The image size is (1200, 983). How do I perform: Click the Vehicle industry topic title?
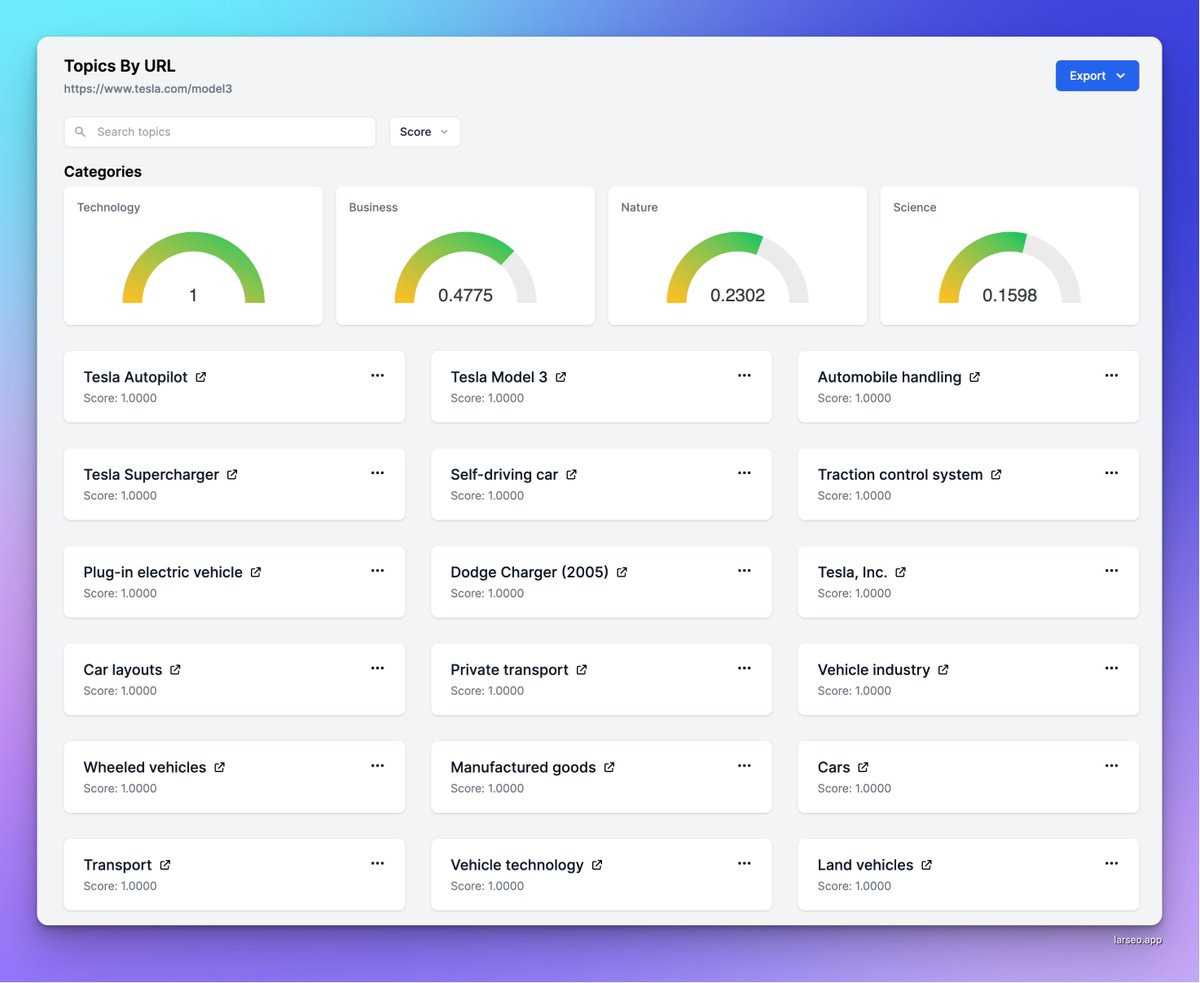pyautogui.click(x=874, y=670)
